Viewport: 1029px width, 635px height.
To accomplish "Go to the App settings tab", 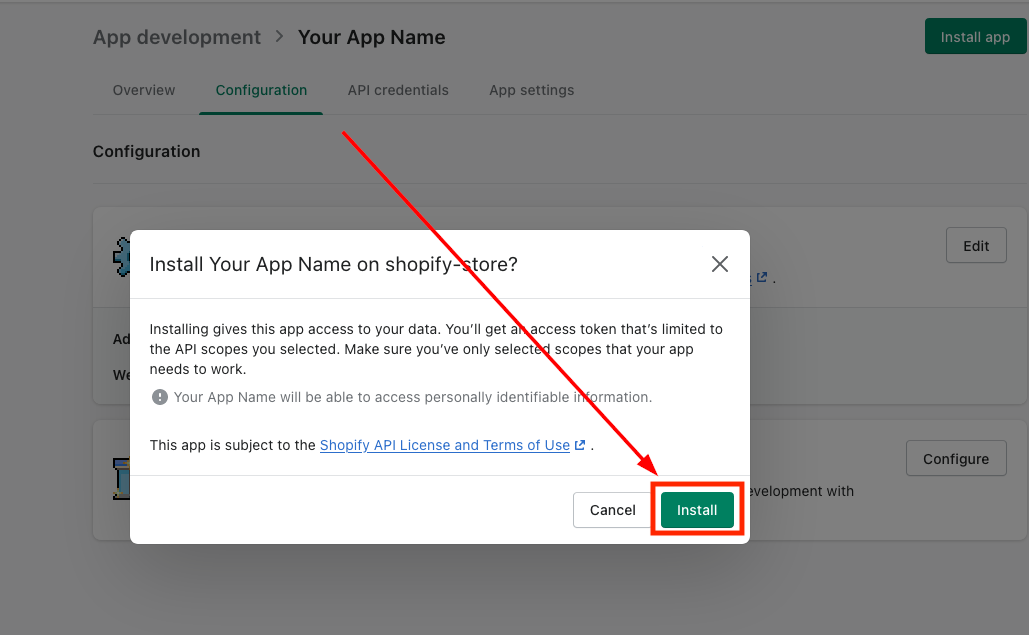I will (531, 90).
